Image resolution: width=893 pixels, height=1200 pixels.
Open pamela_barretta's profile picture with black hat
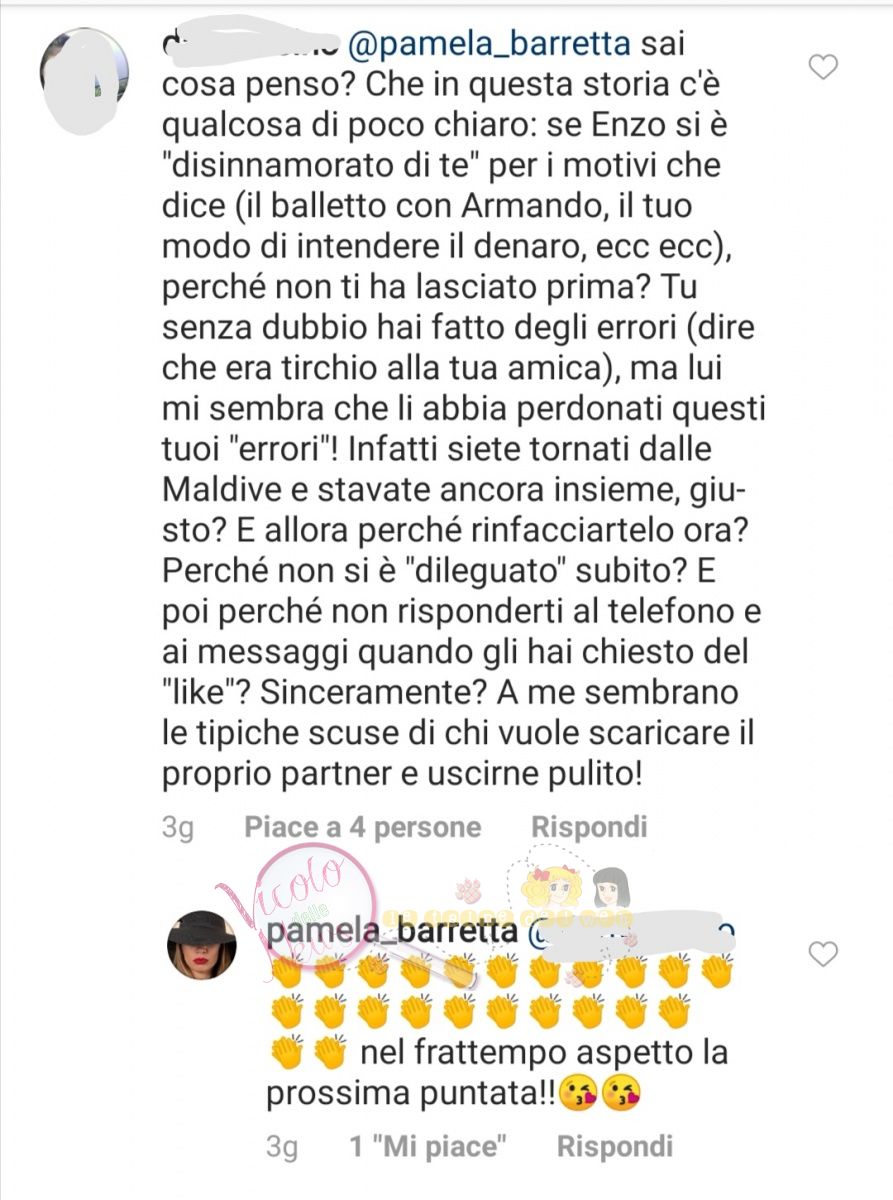201,945
